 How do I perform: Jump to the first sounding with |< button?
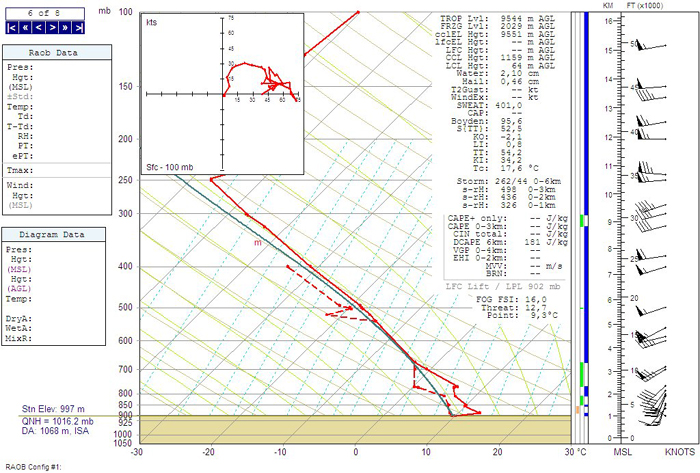pyautogui.click(x=11, y=28)
